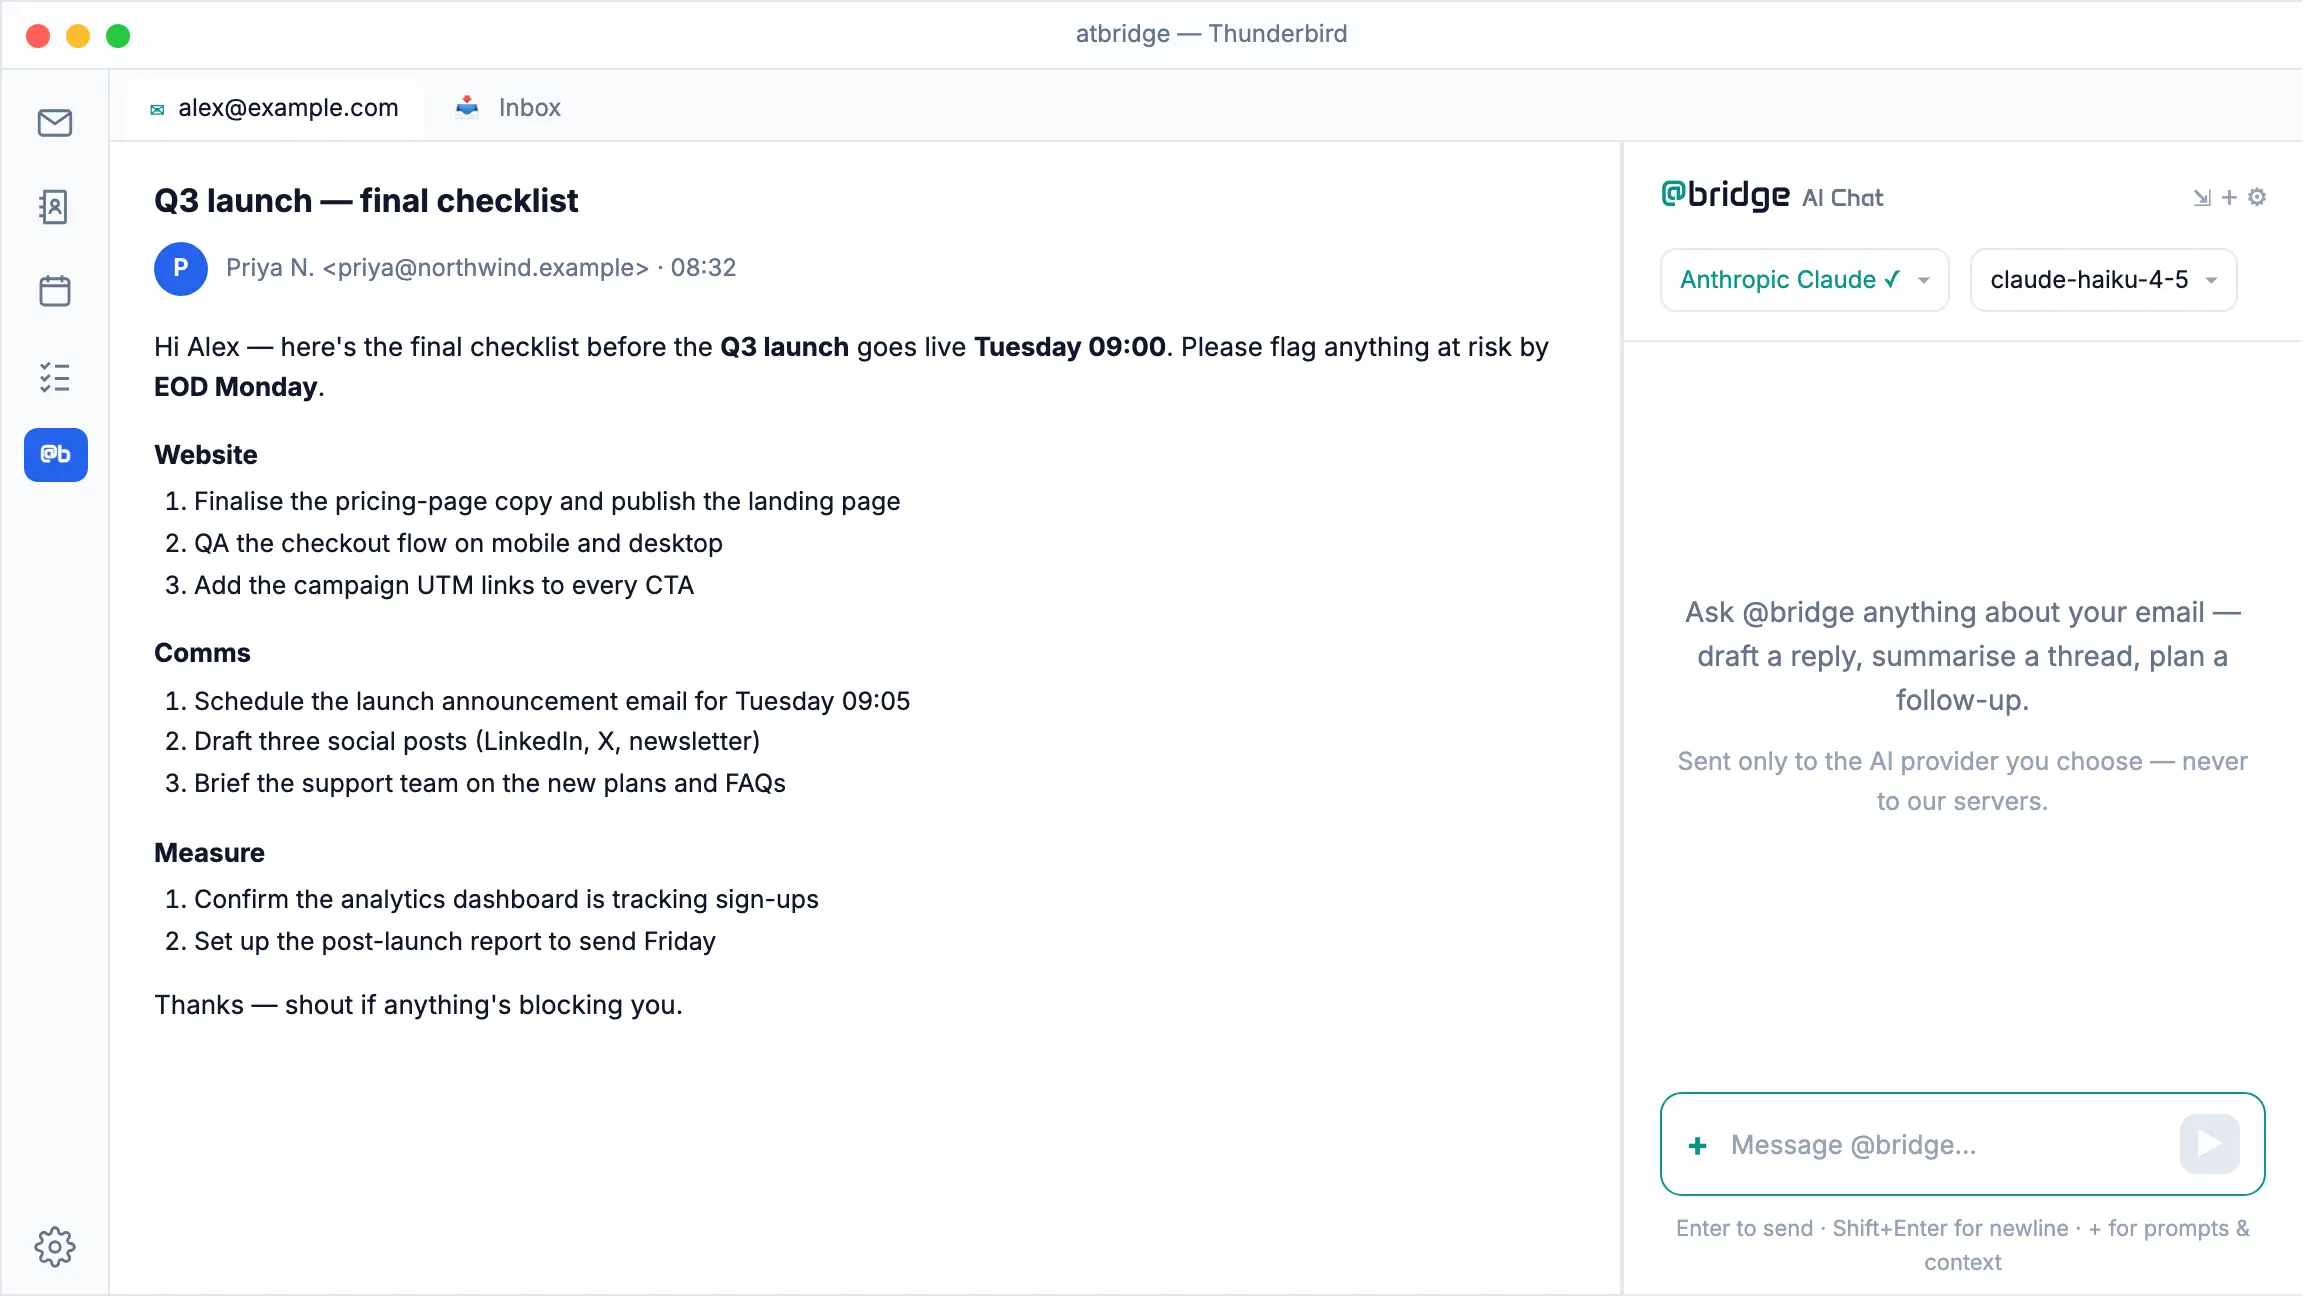
Task: Click the macOS yellow minimize button
Action: click(x=78, y=36)
